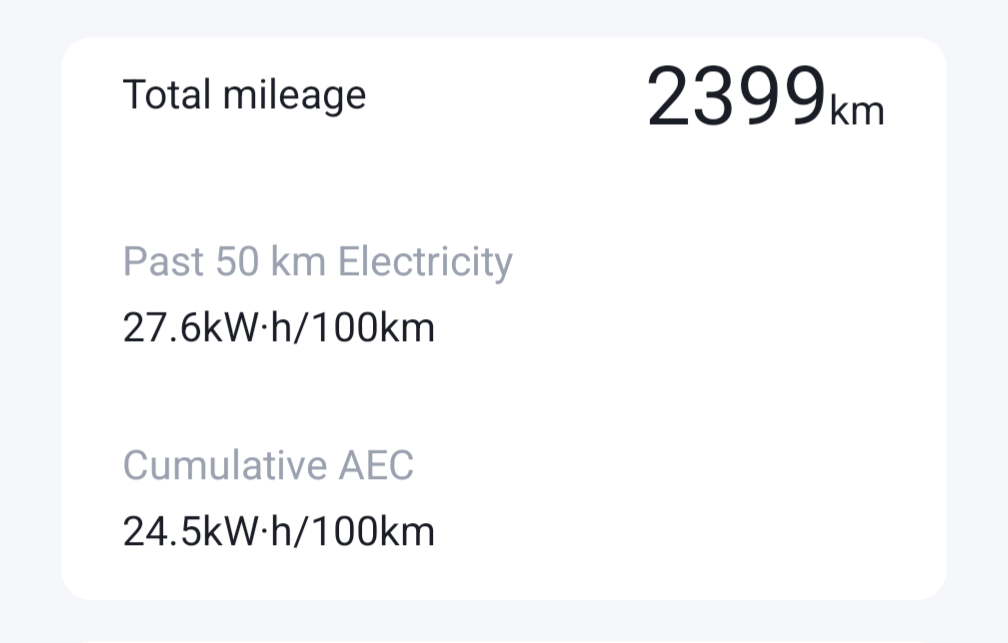Tap the number "24.5" in the cumulative reading
The height and width of the screenshot is (643, 1008).
click(160, 531)
